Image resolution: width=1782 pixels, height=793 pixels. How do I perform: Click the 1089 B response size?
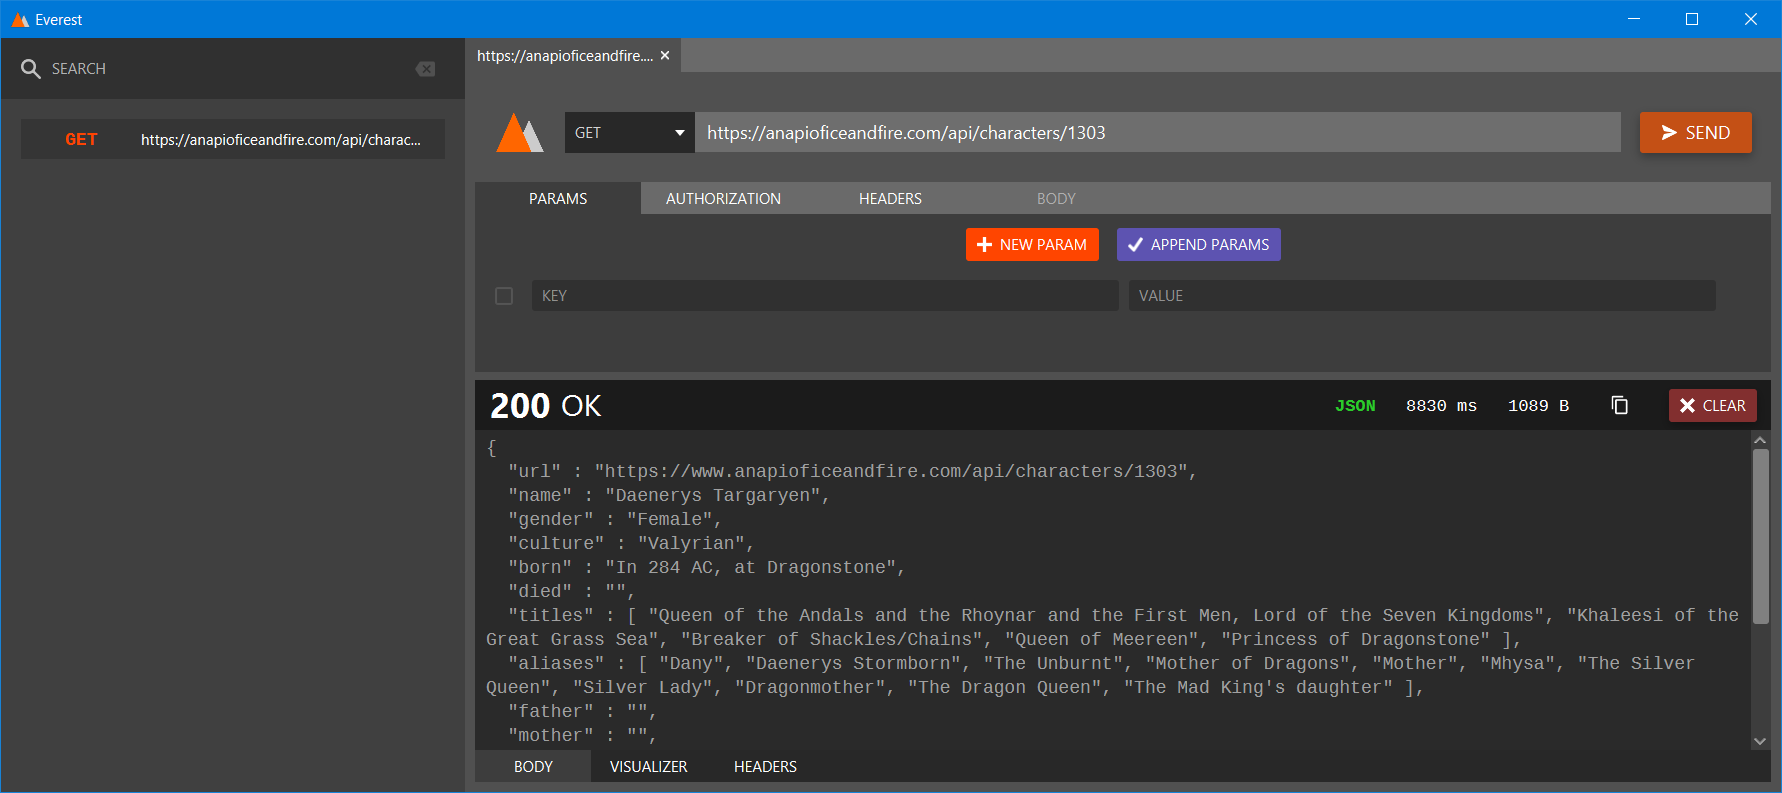point(1538,406)
